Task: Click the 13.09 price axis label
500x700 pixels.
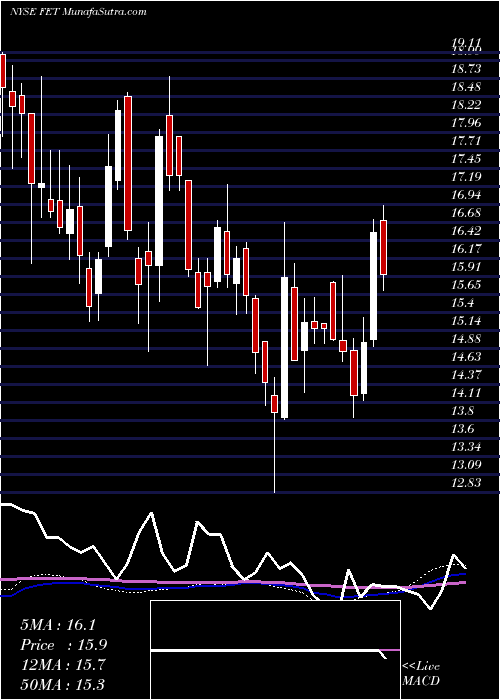Action: pos(466,464)
